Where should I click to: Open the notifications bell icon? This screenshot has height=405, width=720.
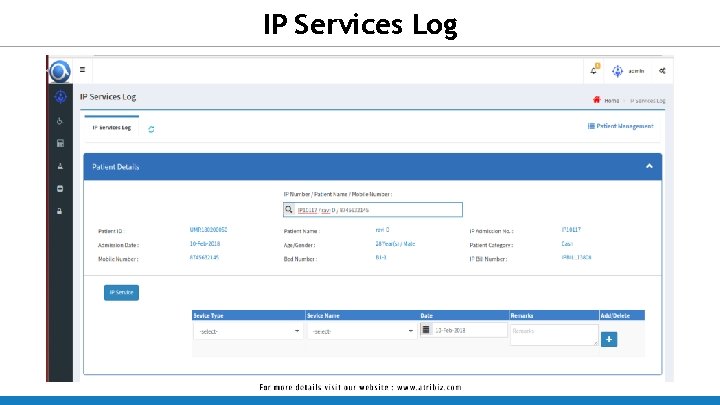(x=594, y=70)
